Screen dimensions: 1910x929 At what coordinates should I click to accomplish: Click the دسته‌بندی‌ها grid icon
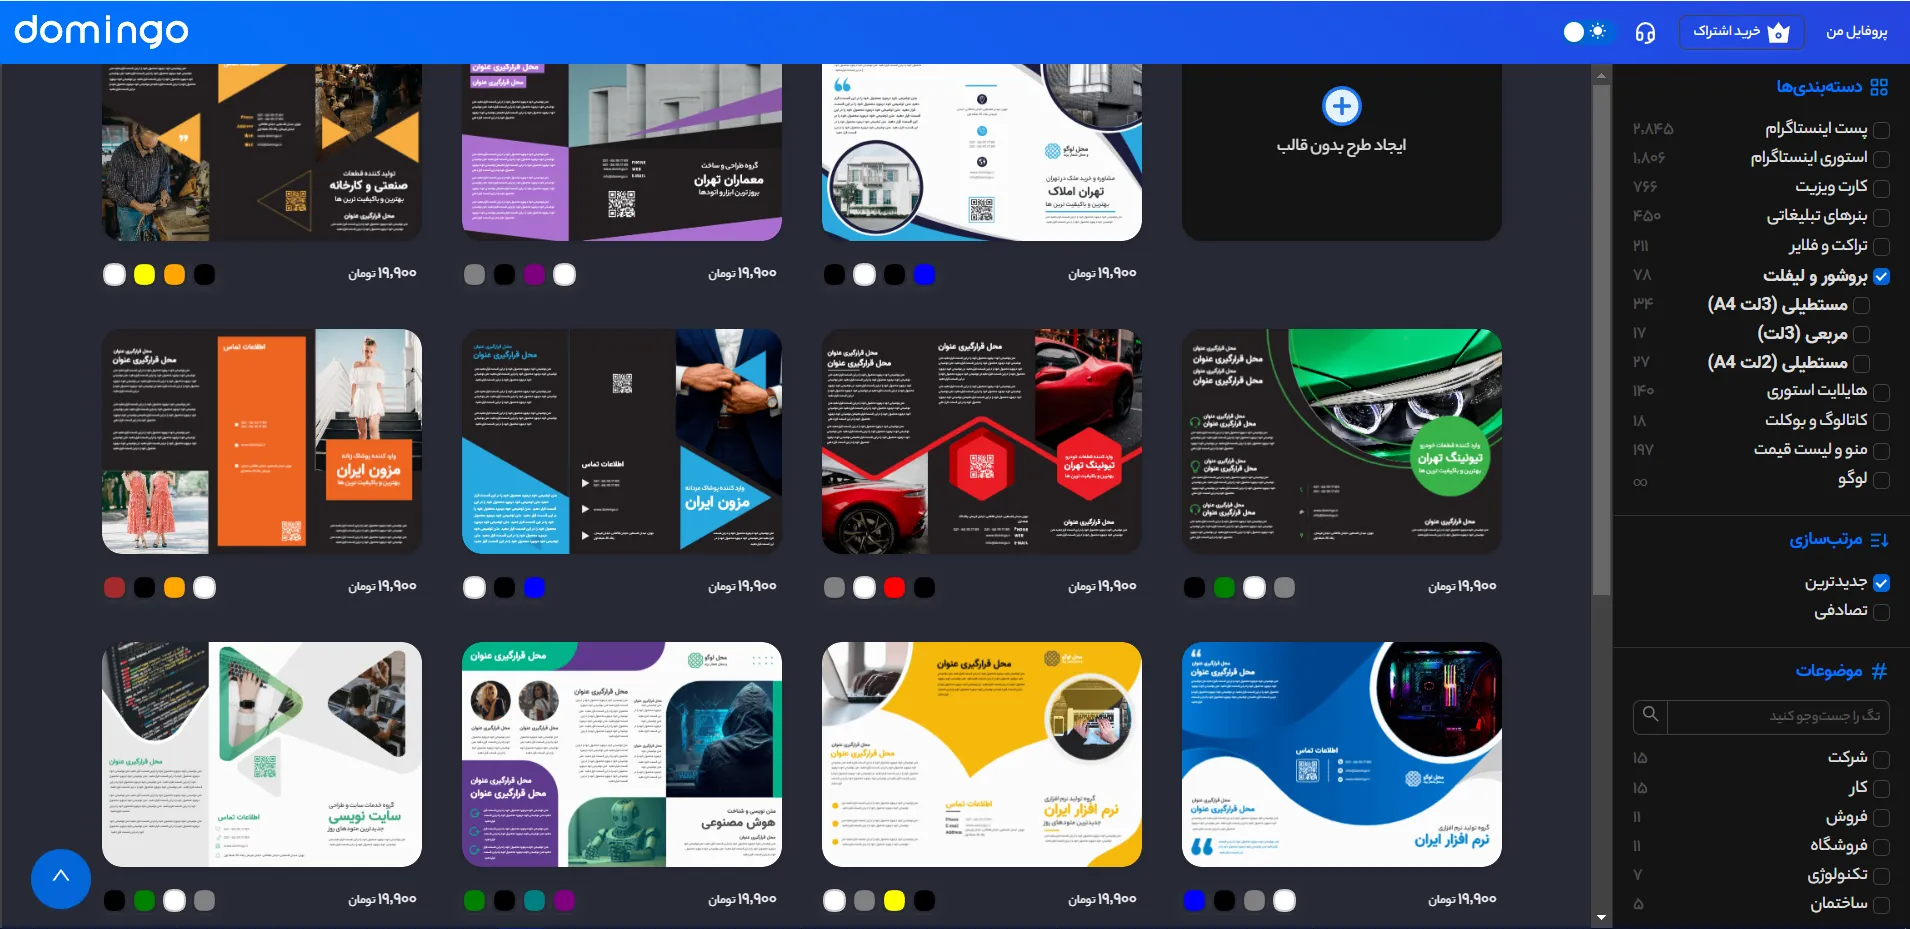[x=1879, y=87]
